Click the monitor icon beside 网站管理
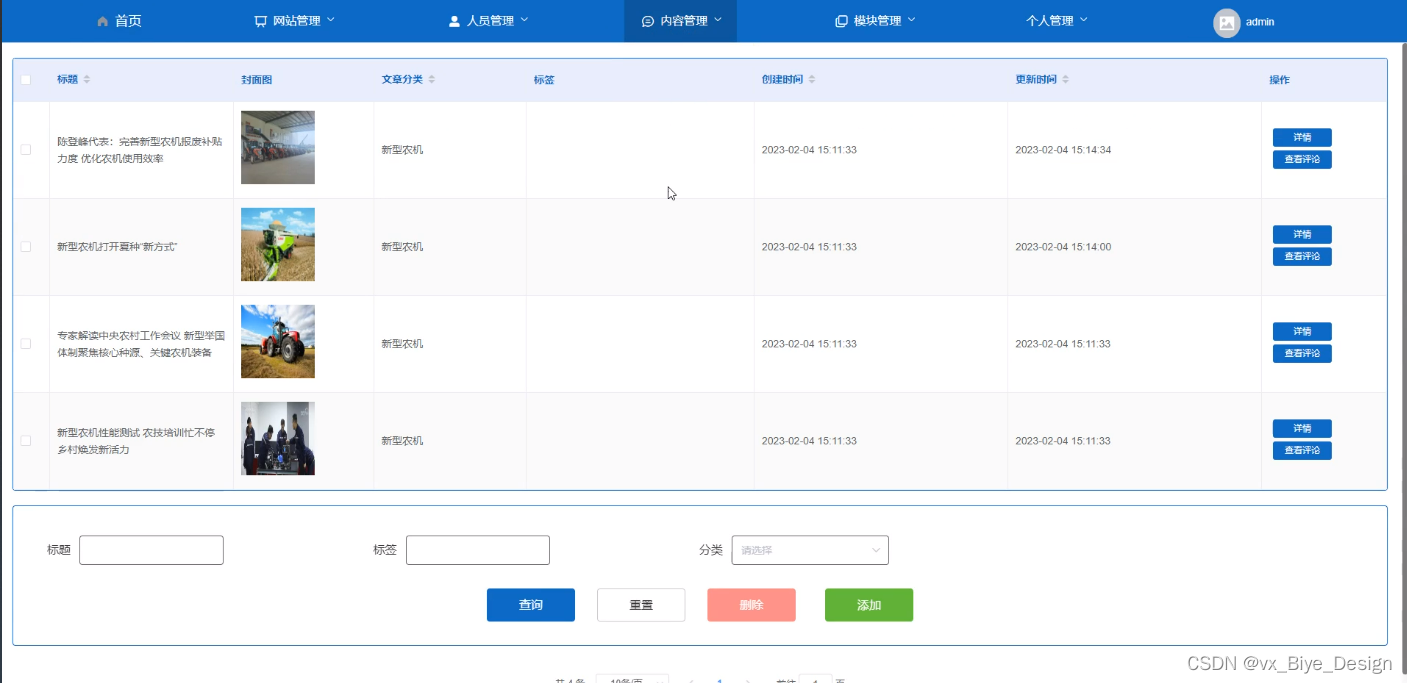The width and height of the screenshot is (1407, 683). (261, 21)
